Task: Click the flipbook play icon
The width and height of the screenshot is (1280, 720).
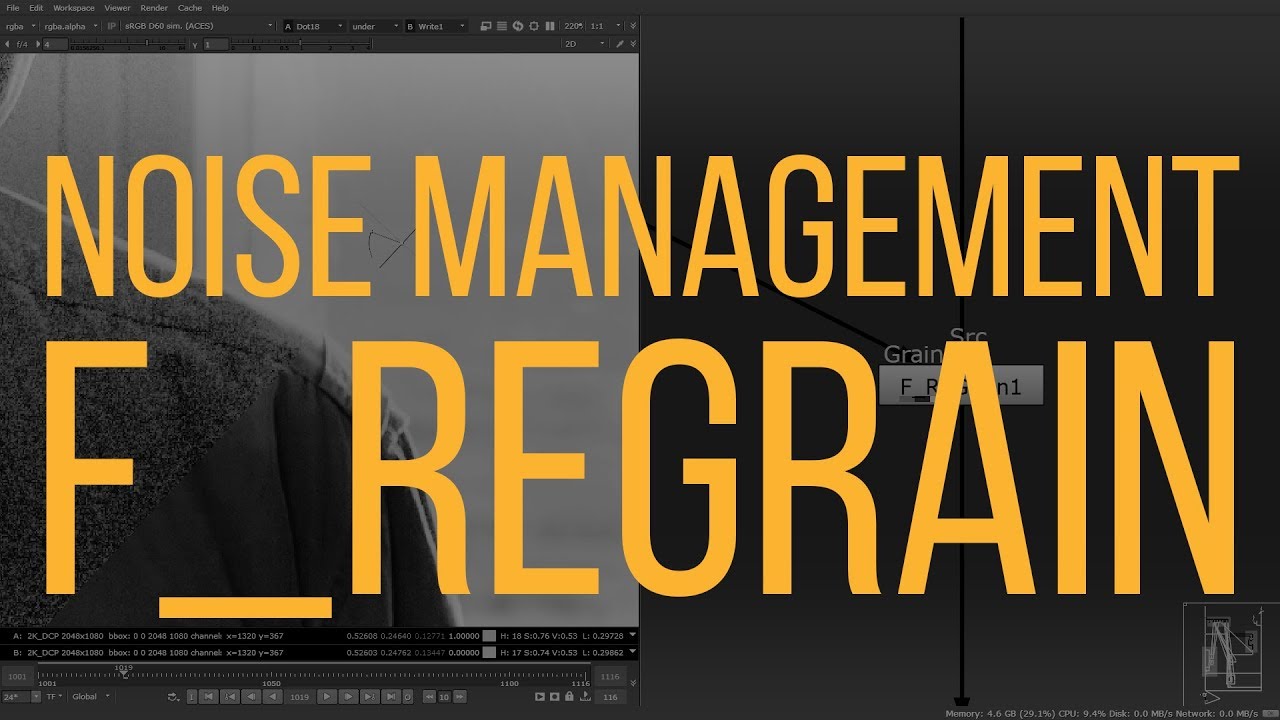Action: tap(540, 696)
